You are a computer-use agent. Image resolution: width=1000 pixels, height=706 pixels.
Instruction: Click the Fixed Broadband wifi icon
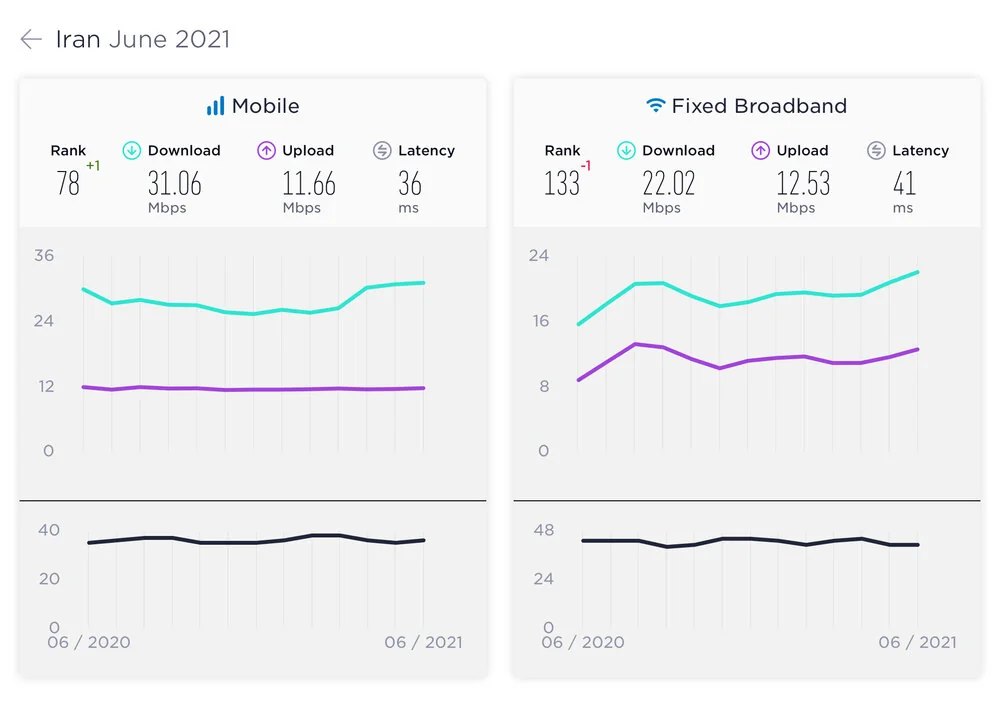pos(656,106)
